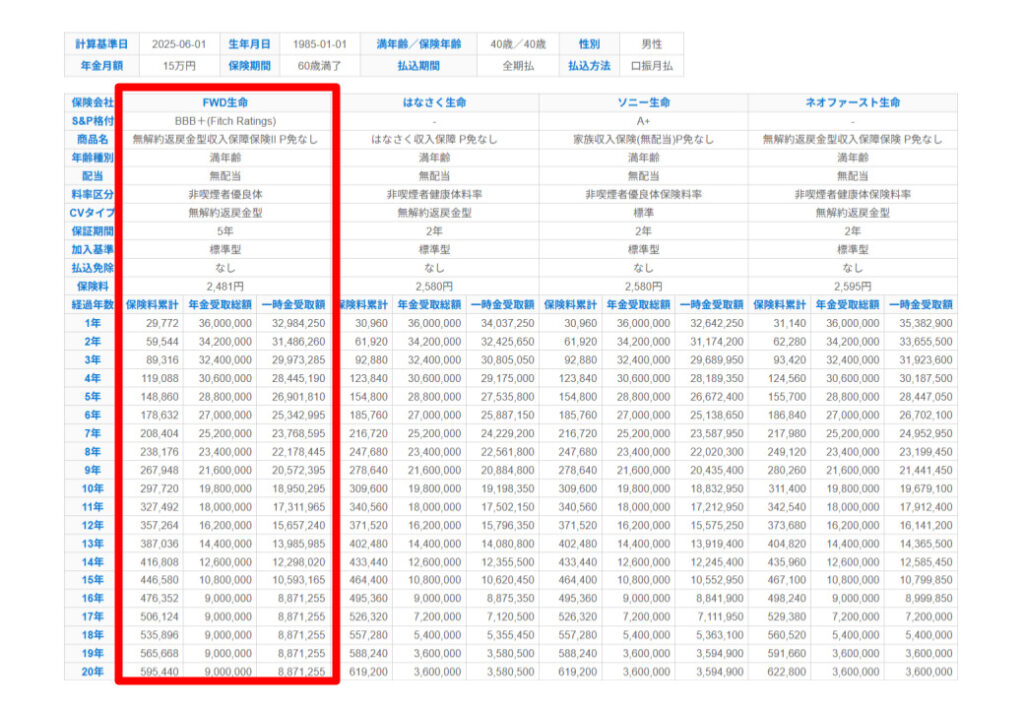Select the premium 2,595円
The height and width of the screenshot is (709, 1024).
(852, 287)
